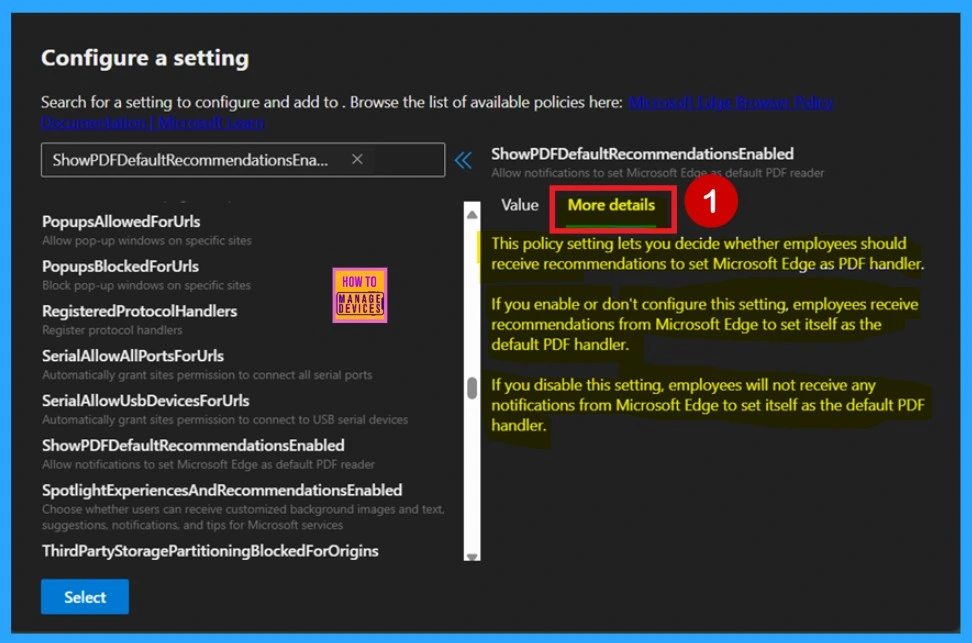
Task: Click the 'connect to USB serial devices' description
Action: pyautogui.click(x=225, y=420)
